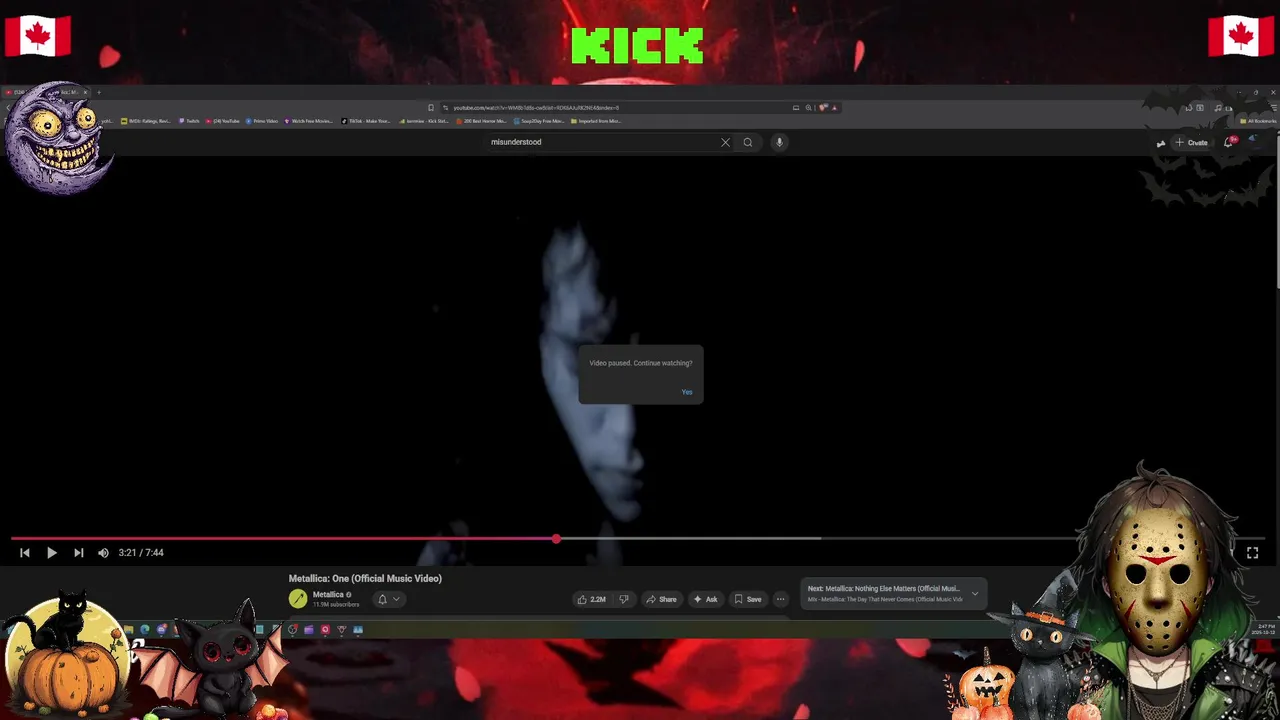Open the Prime Video bookmark
The image size is (1280, 720).
coord(262,121)
